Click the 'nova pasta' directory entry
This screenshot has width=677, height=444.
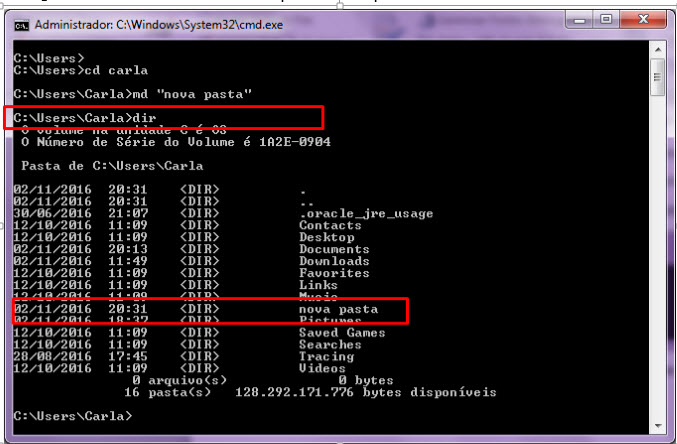click(x=338, y=309)
